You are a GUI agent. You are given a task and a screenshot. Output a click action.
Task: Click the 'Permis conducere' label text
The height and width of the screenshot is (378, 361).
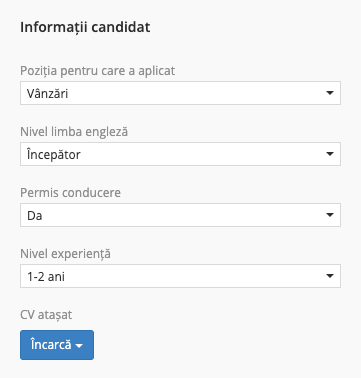(x=70, y=193)
